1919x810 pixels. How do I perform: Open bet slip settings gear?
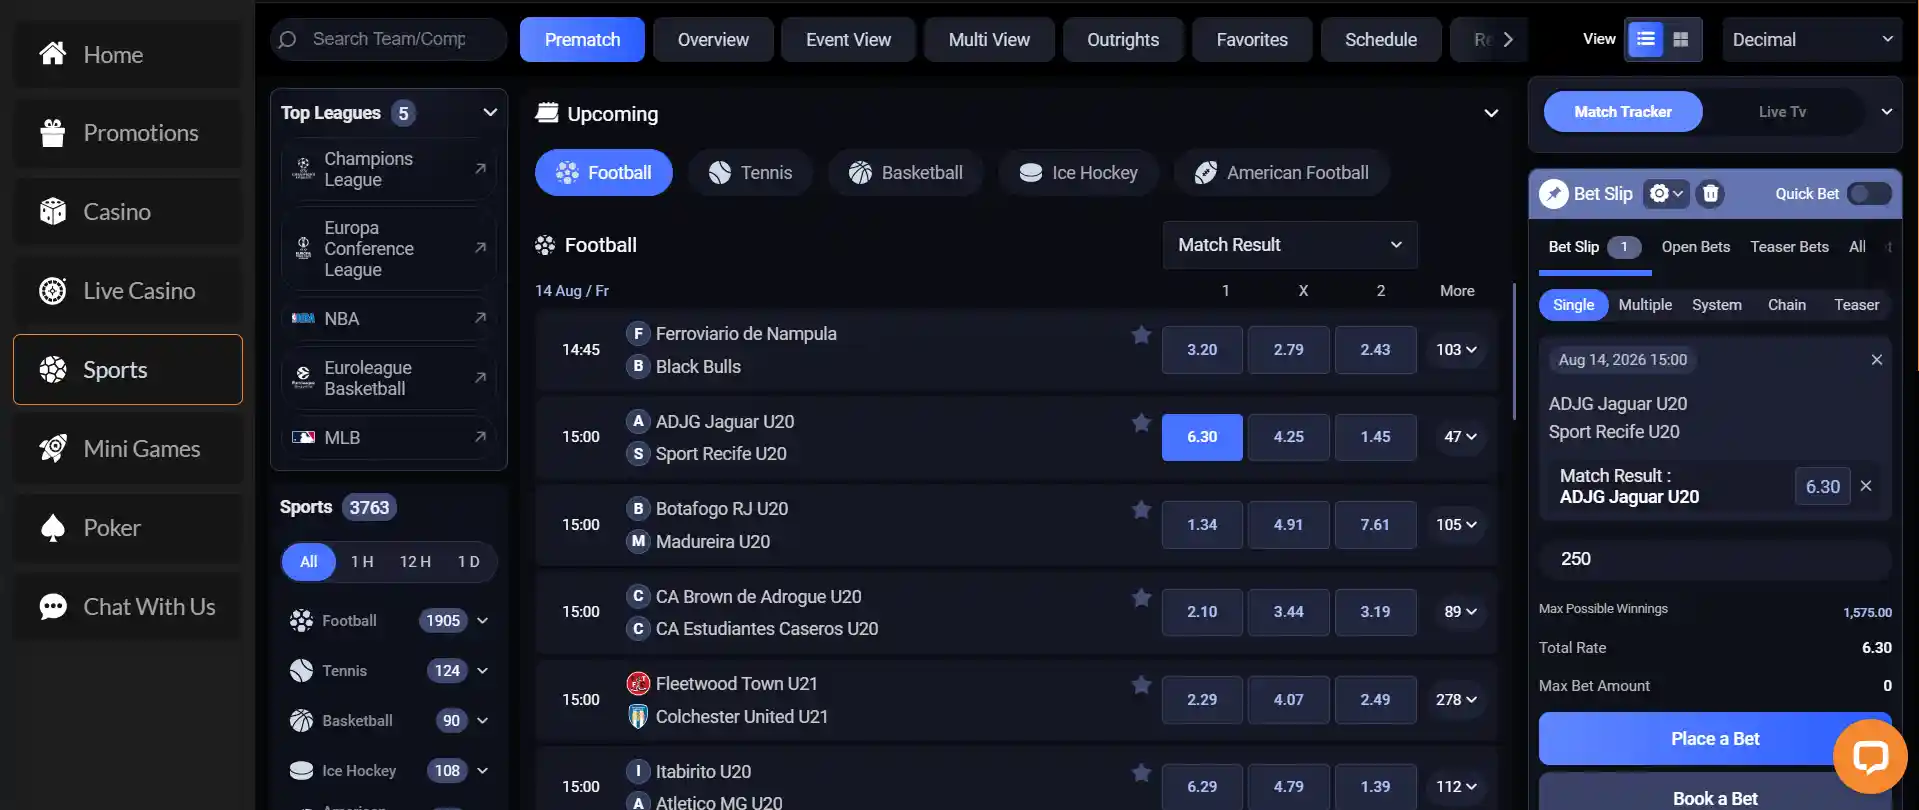click(1666, 194)
